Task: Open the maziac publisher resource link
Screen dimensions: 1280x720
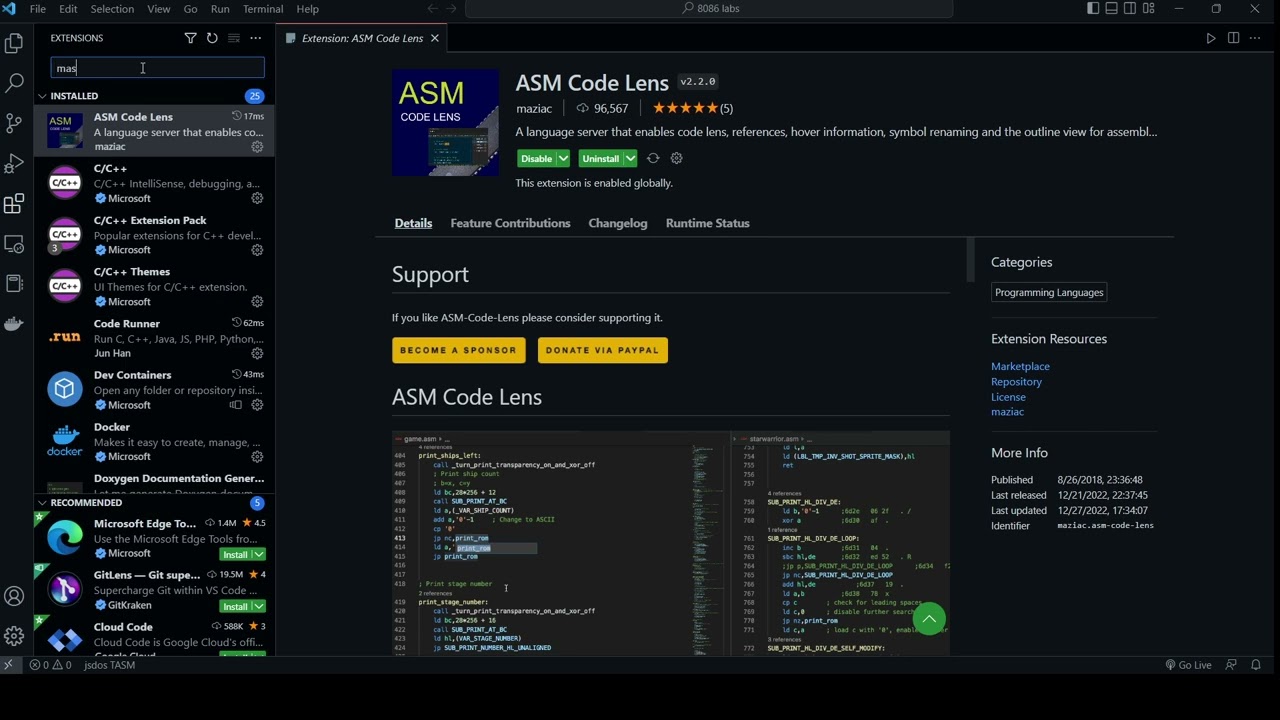Action: [1007, 412]
